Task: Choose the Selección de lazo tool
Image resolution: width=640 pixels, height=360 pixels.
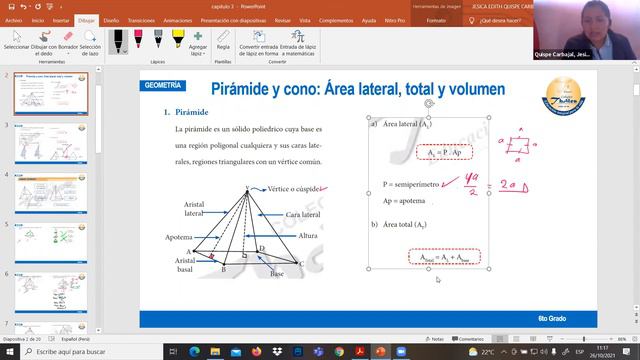Action: click(x=90, y=42)
